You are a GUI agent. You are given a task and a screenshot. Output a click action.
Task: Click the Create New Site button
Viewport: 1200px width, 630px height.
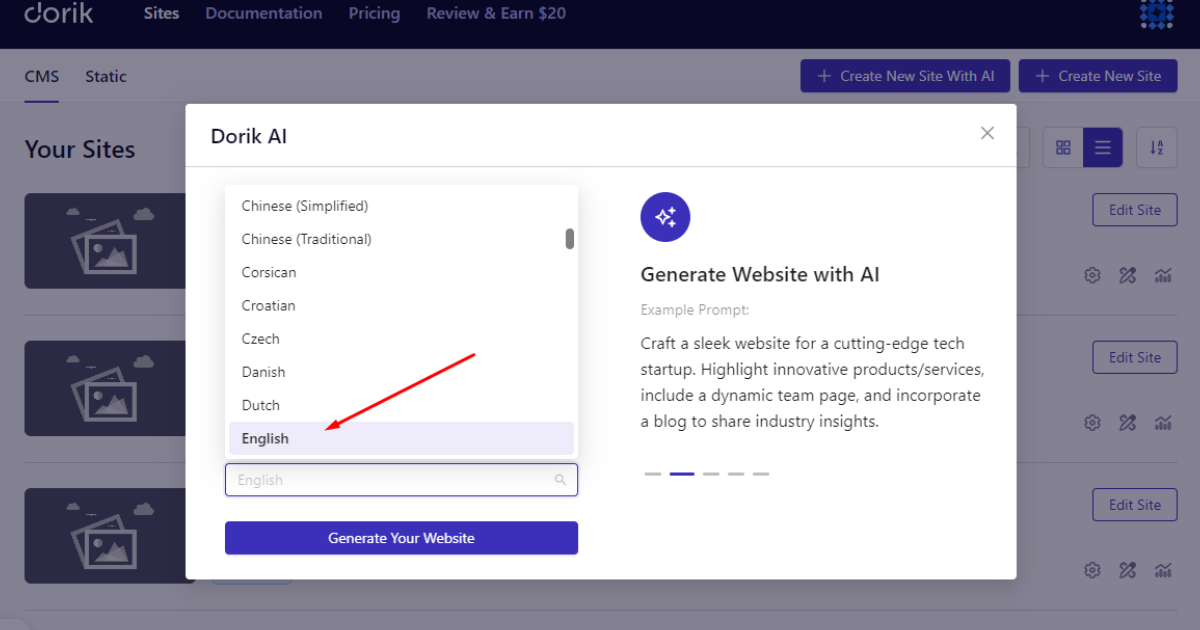click(x=1098, y=76)
